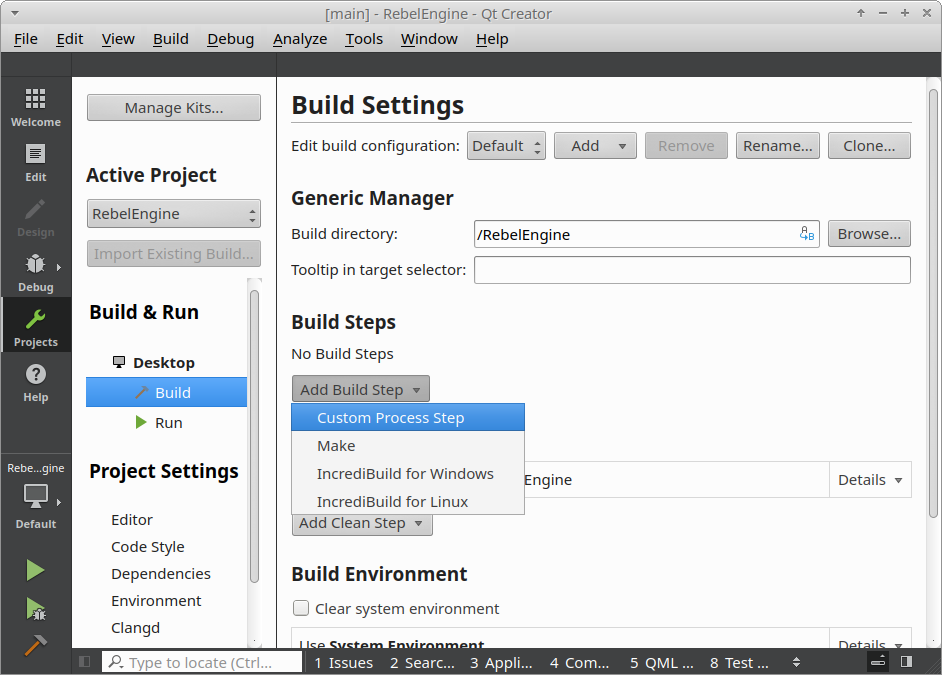Toggle the left sidebar in status bar
The image size is (942, 675).
(85, 662)
